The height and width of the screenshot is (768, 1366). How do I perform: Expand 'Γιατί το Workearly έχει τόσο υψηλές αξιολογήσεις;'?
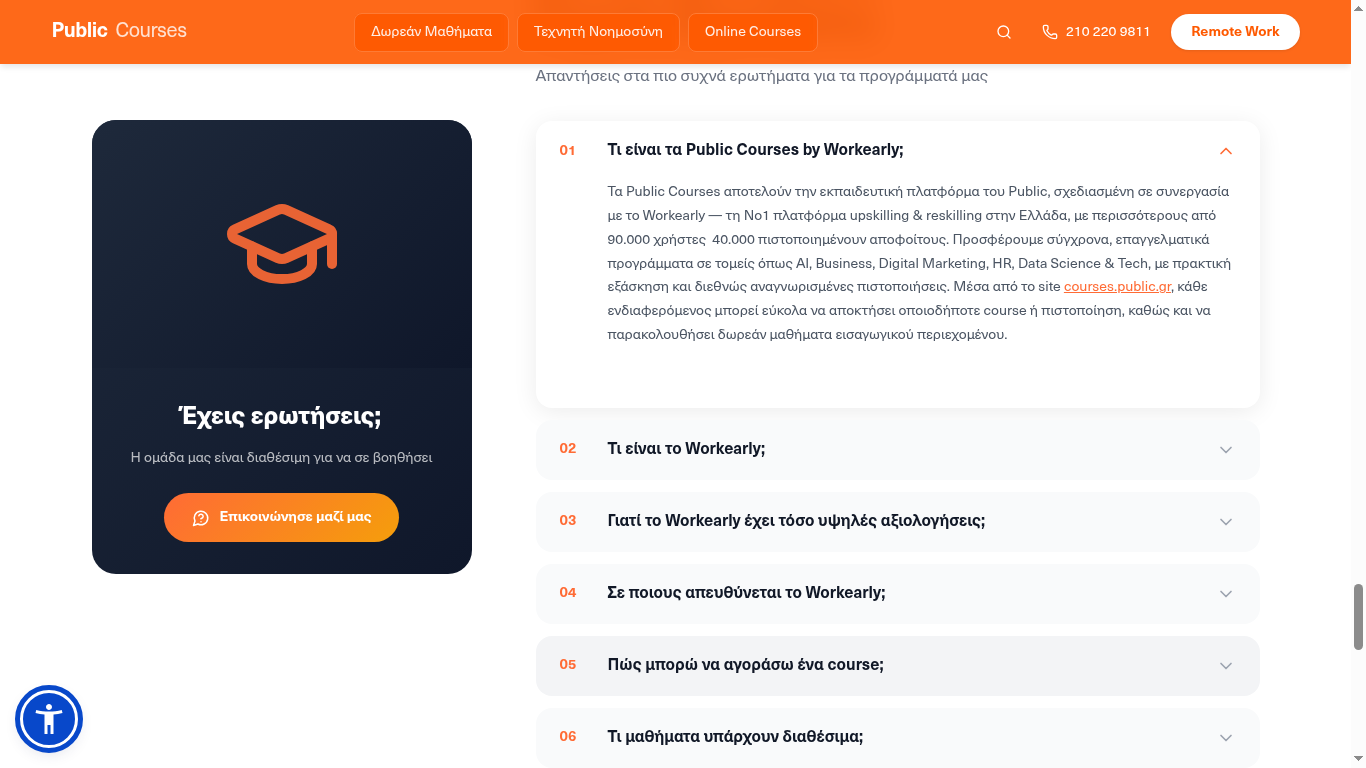pos(898,521)
